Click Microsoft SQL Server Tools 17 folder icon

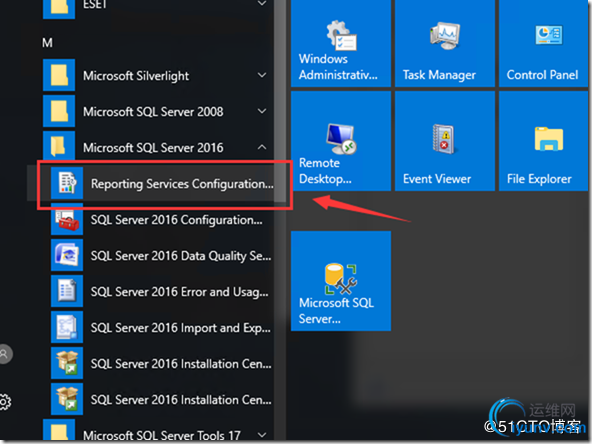(x=59, y=430)
